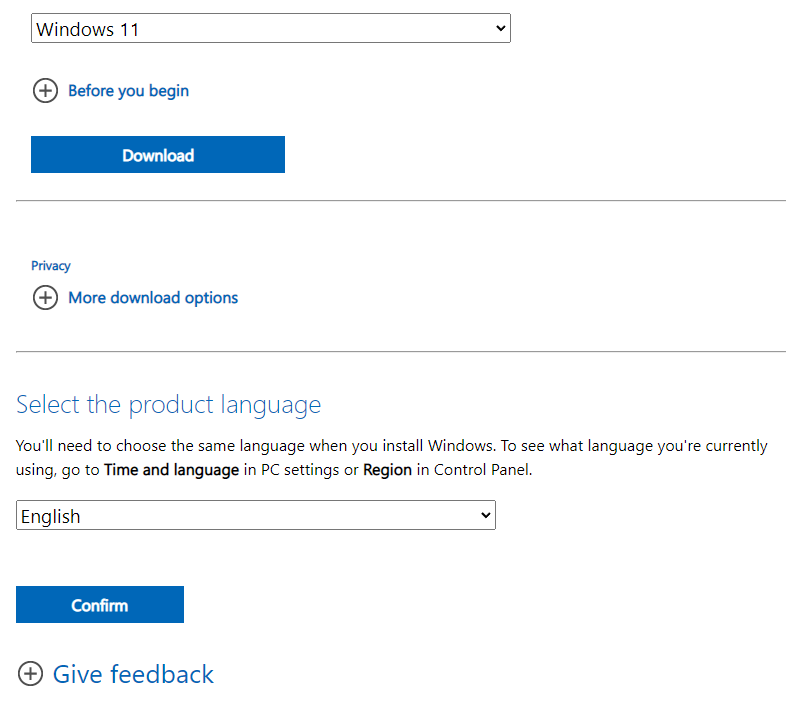Open the Give feedback text link

coord(133,674)
